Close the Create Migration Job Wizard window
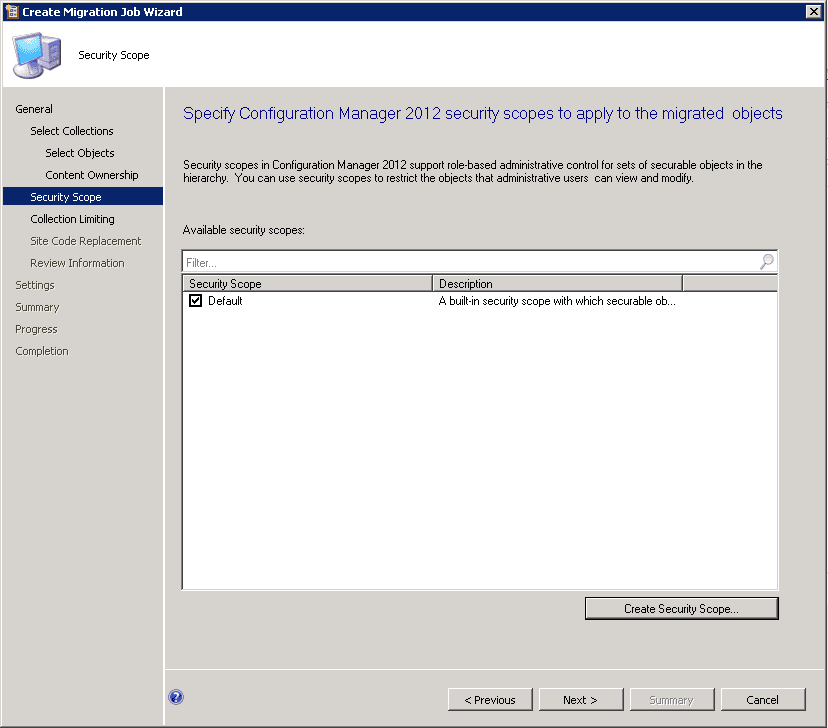 coord(814,12)
